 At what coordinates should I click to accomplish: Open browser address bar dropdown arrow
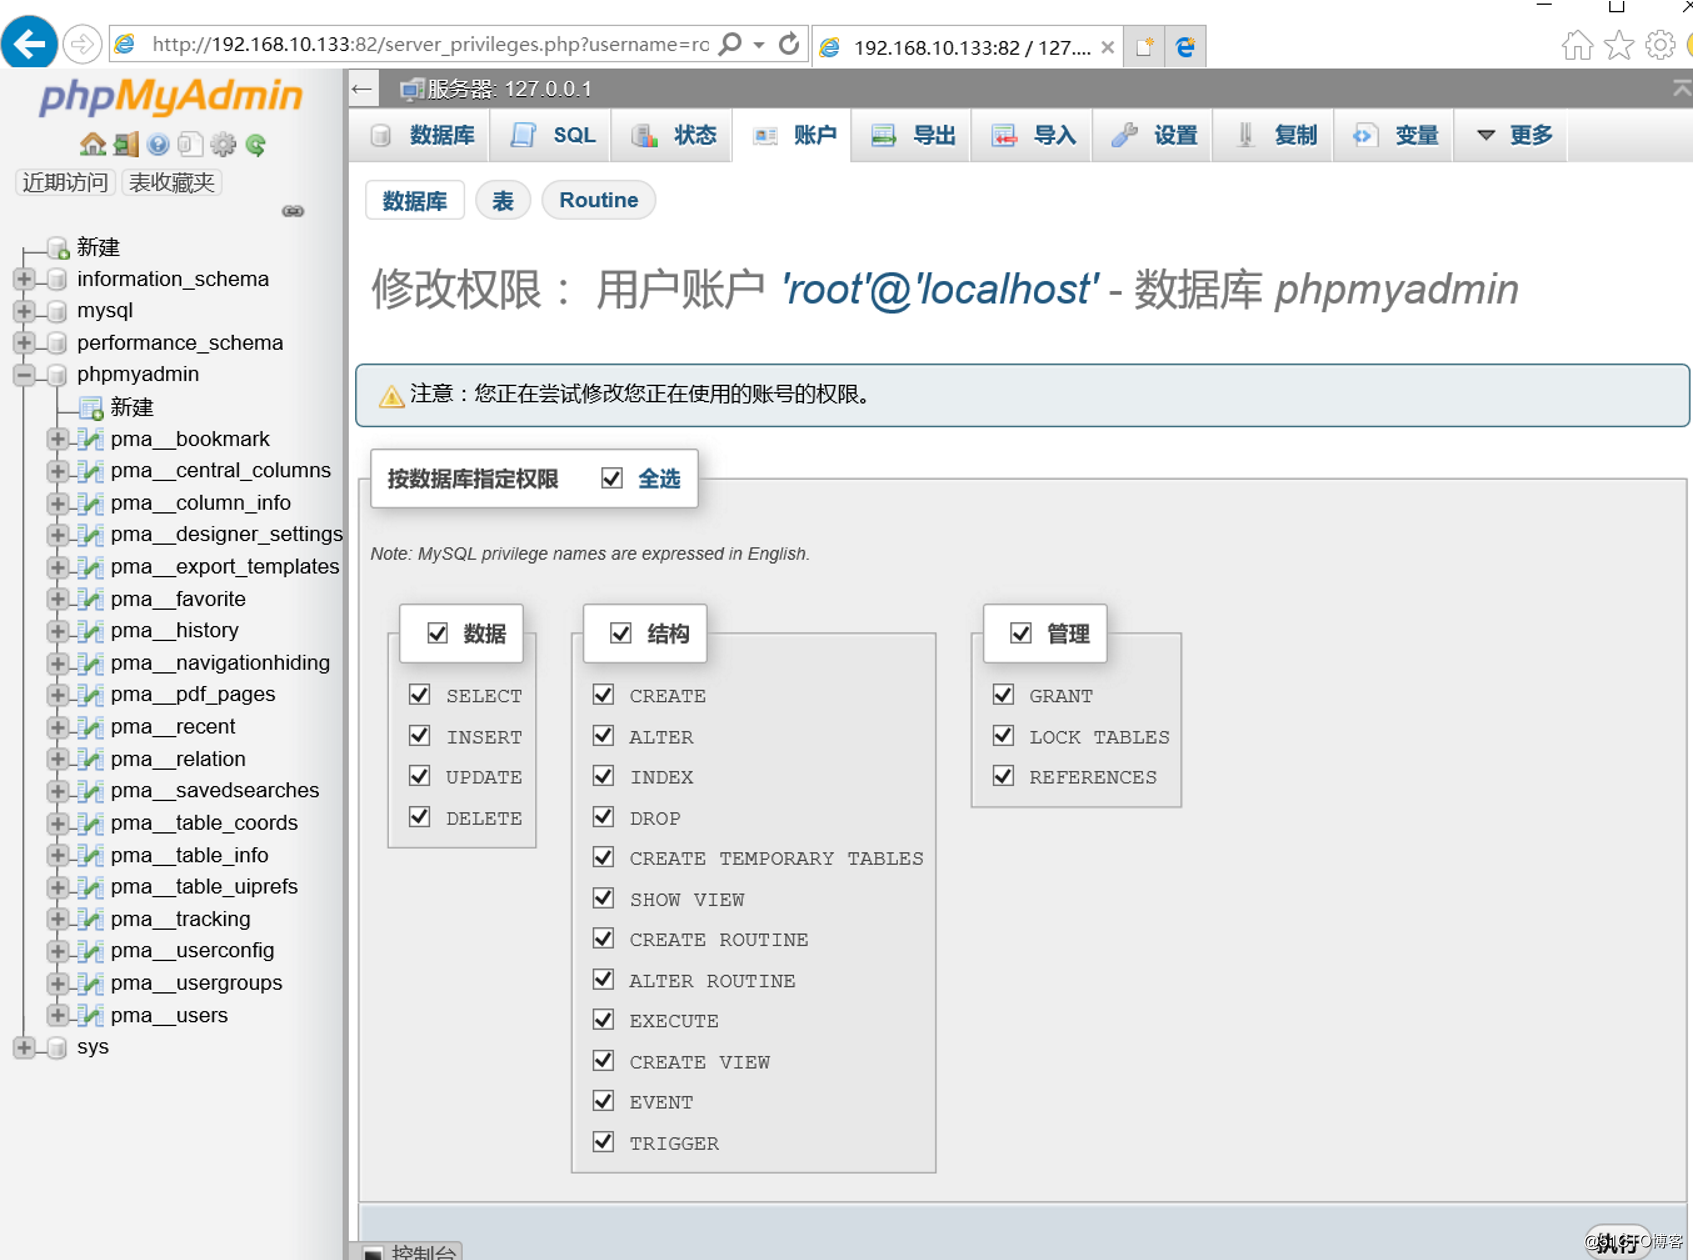tap(759, 45)
